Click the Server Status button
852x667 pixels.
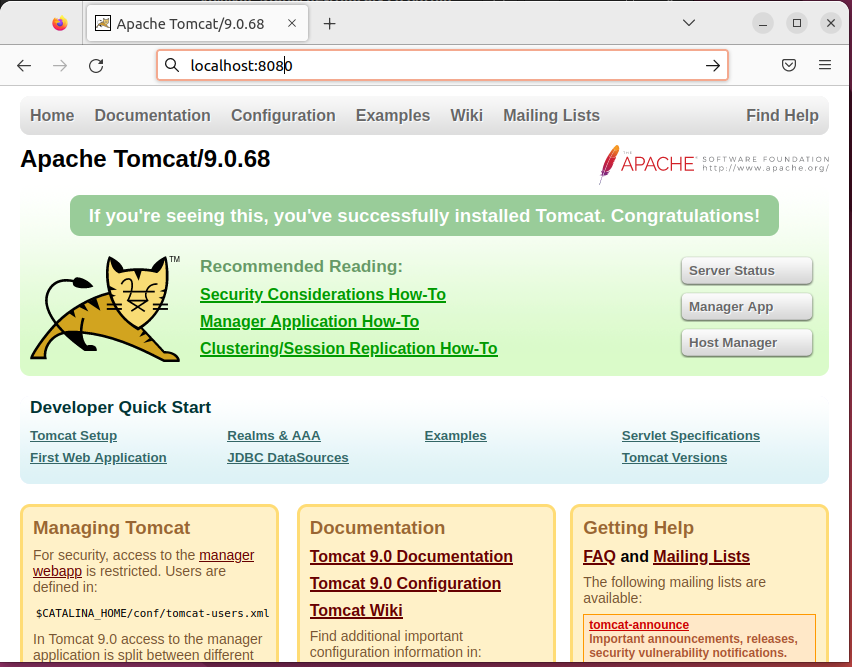[747, 270]
